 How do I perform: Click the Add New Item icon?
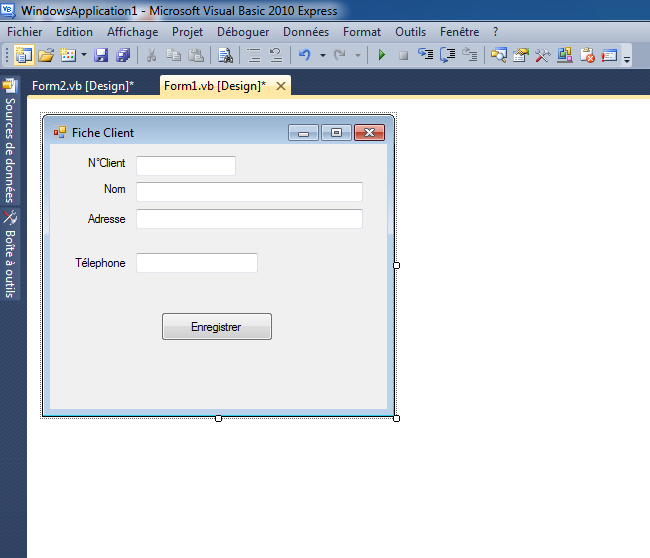(x=68, y=55)
